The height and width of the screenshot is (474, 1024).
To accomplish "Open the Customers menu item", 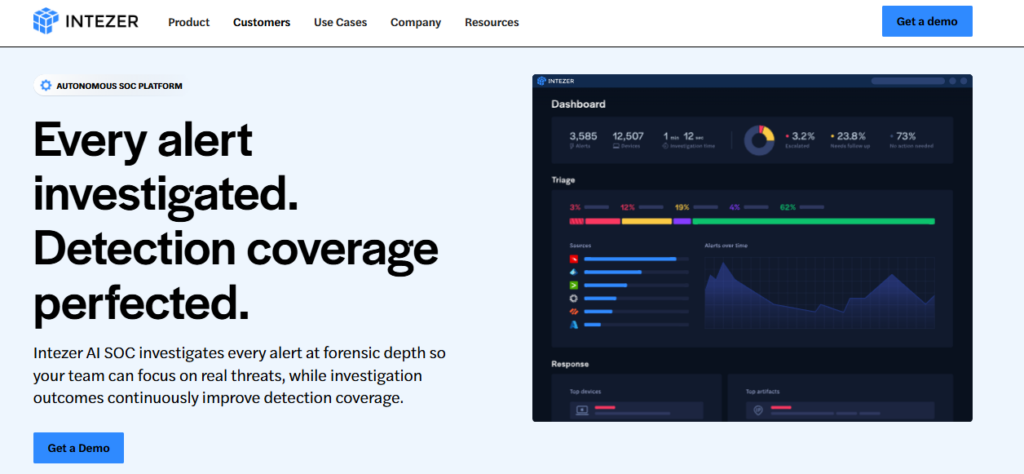I will pos(262,22).
